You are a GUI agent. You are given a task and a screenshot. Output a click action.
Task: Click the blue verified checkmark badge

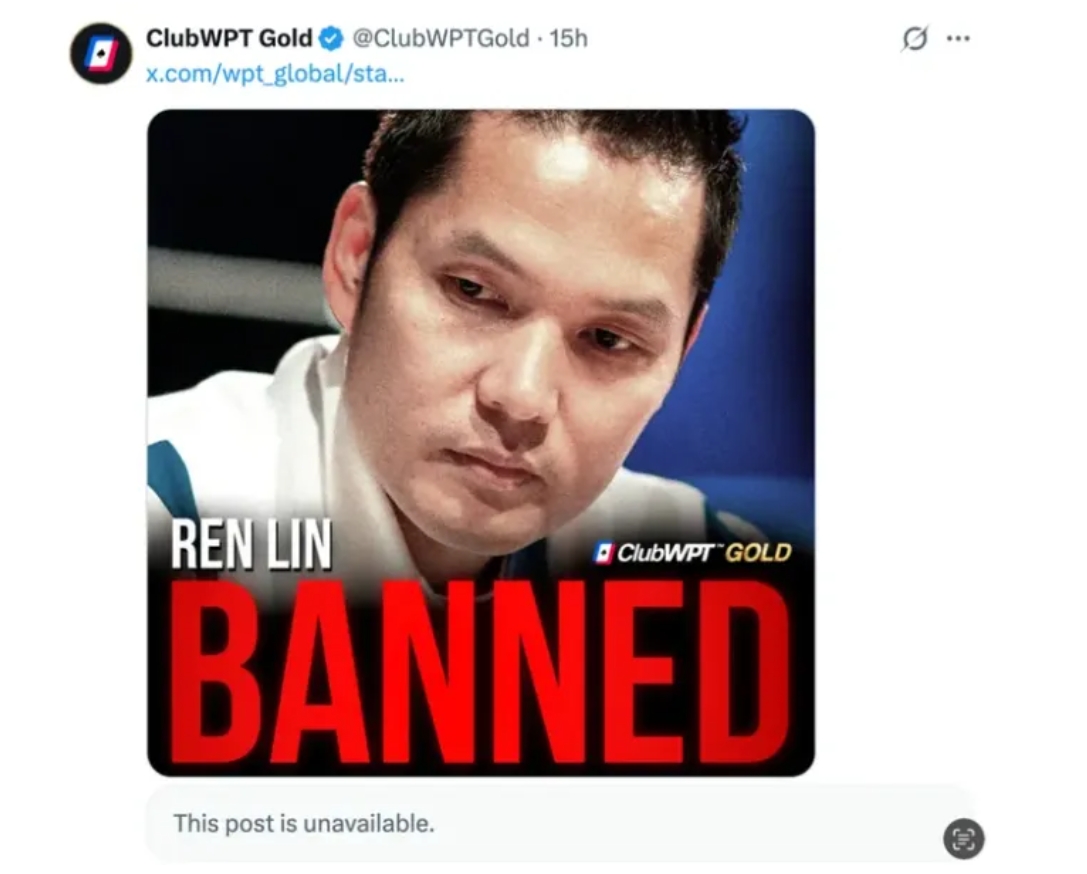(331, 39)
